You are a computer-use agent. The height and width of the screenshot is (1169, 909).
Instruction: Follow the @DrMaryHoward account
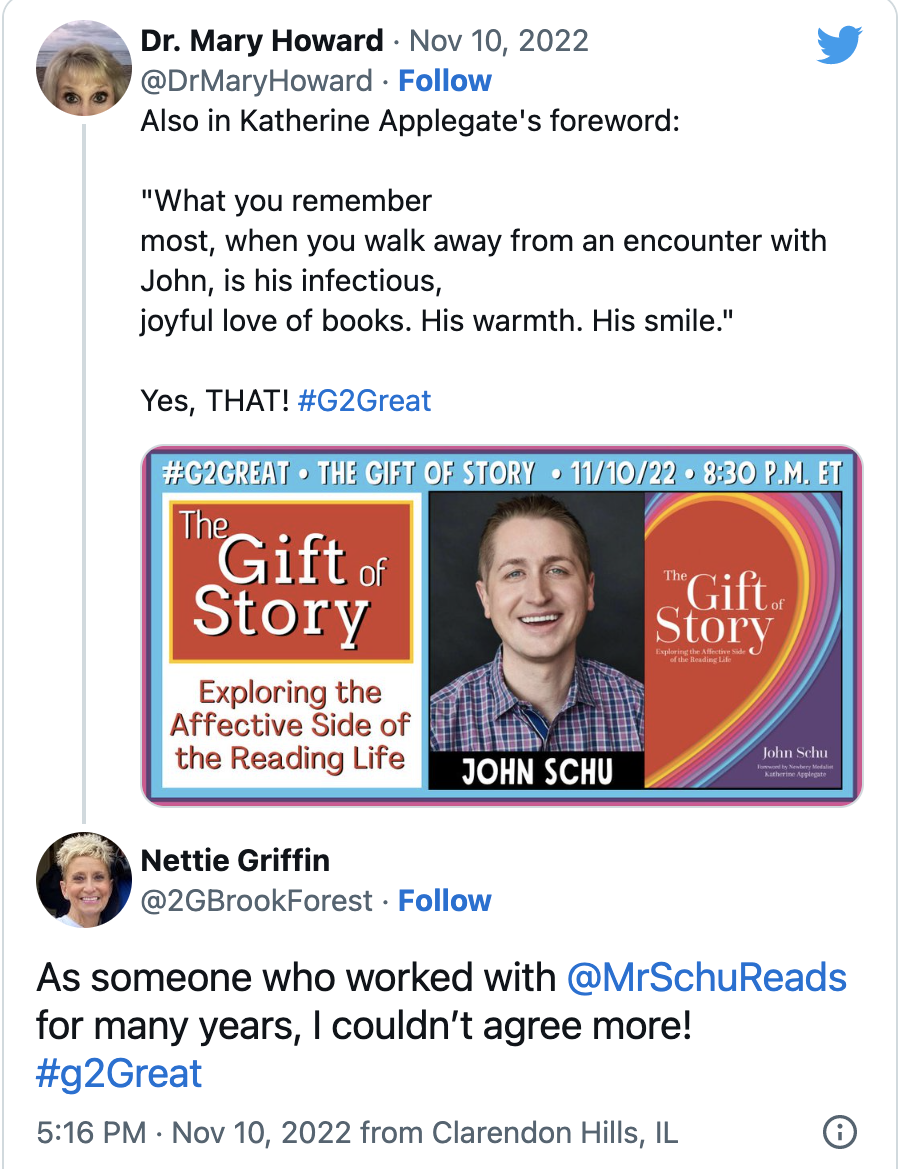point(445,81)
